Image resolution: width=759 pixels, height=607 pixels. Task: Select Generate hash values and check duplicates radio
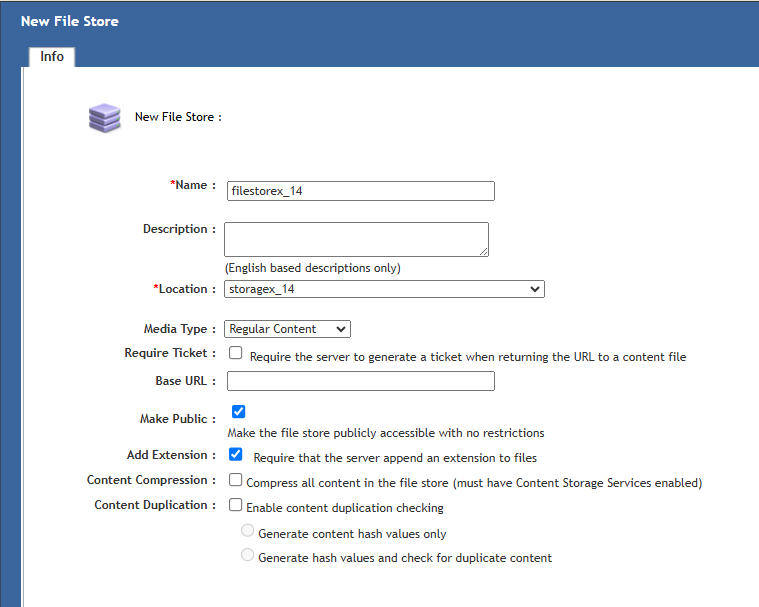(x=247, y=555)
